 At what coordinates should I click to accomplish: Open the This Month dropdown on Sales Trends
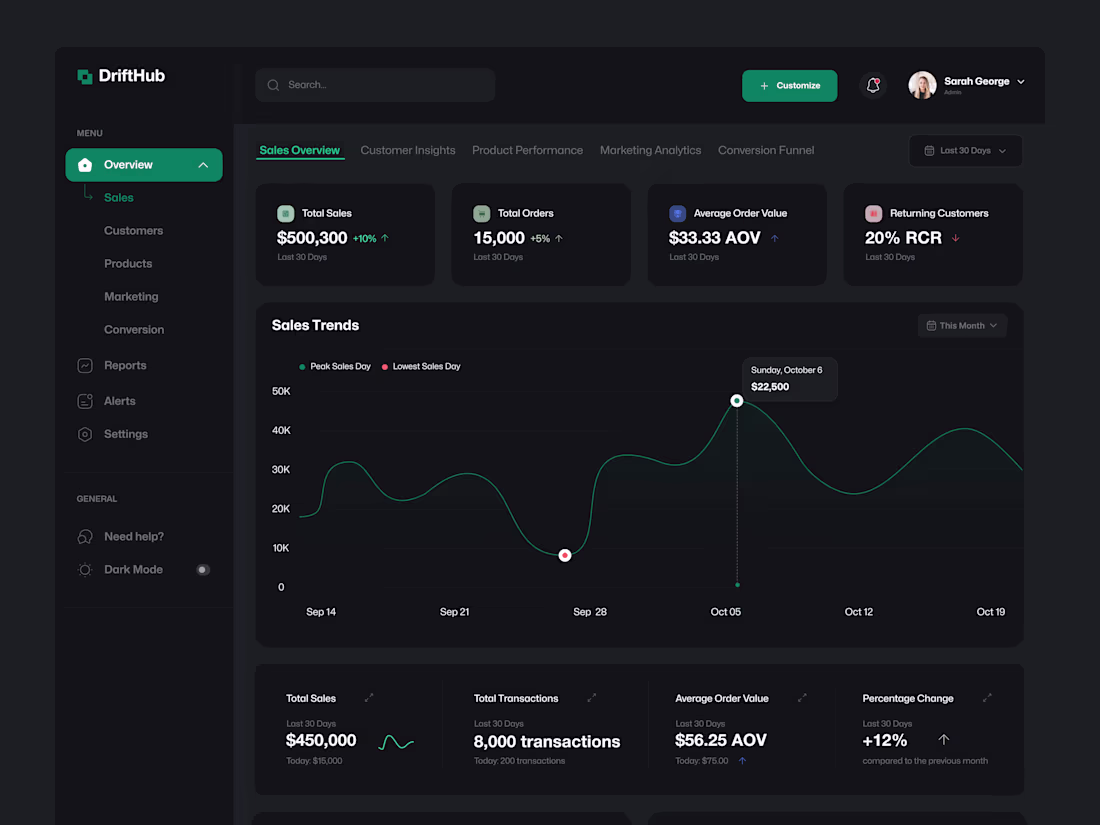[x=961, y=325]
